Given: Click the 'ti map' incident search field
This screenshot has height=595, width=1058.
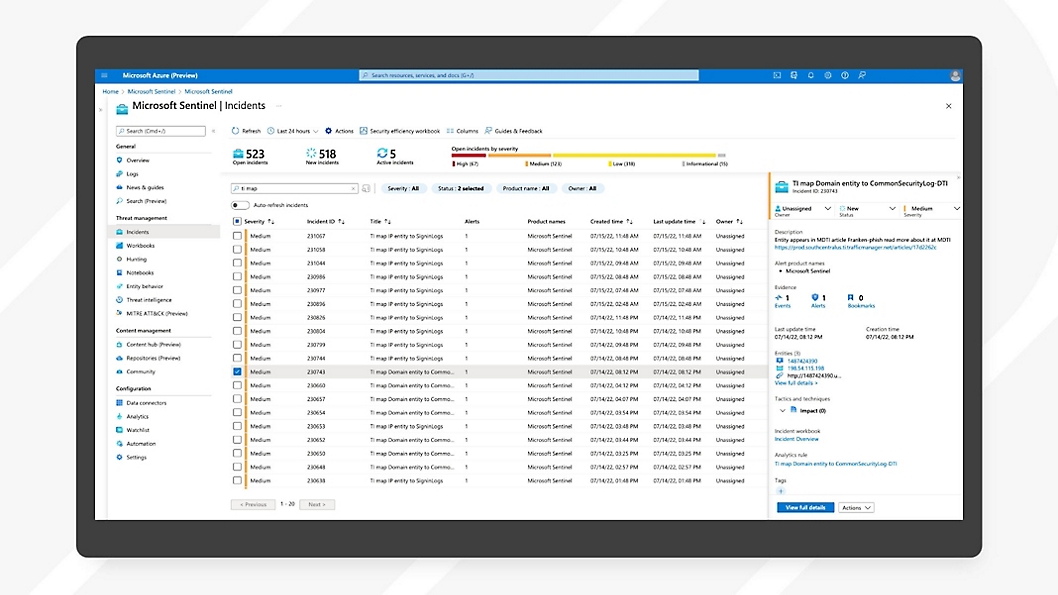Looking at the screenshot, I should coord(294,188).
